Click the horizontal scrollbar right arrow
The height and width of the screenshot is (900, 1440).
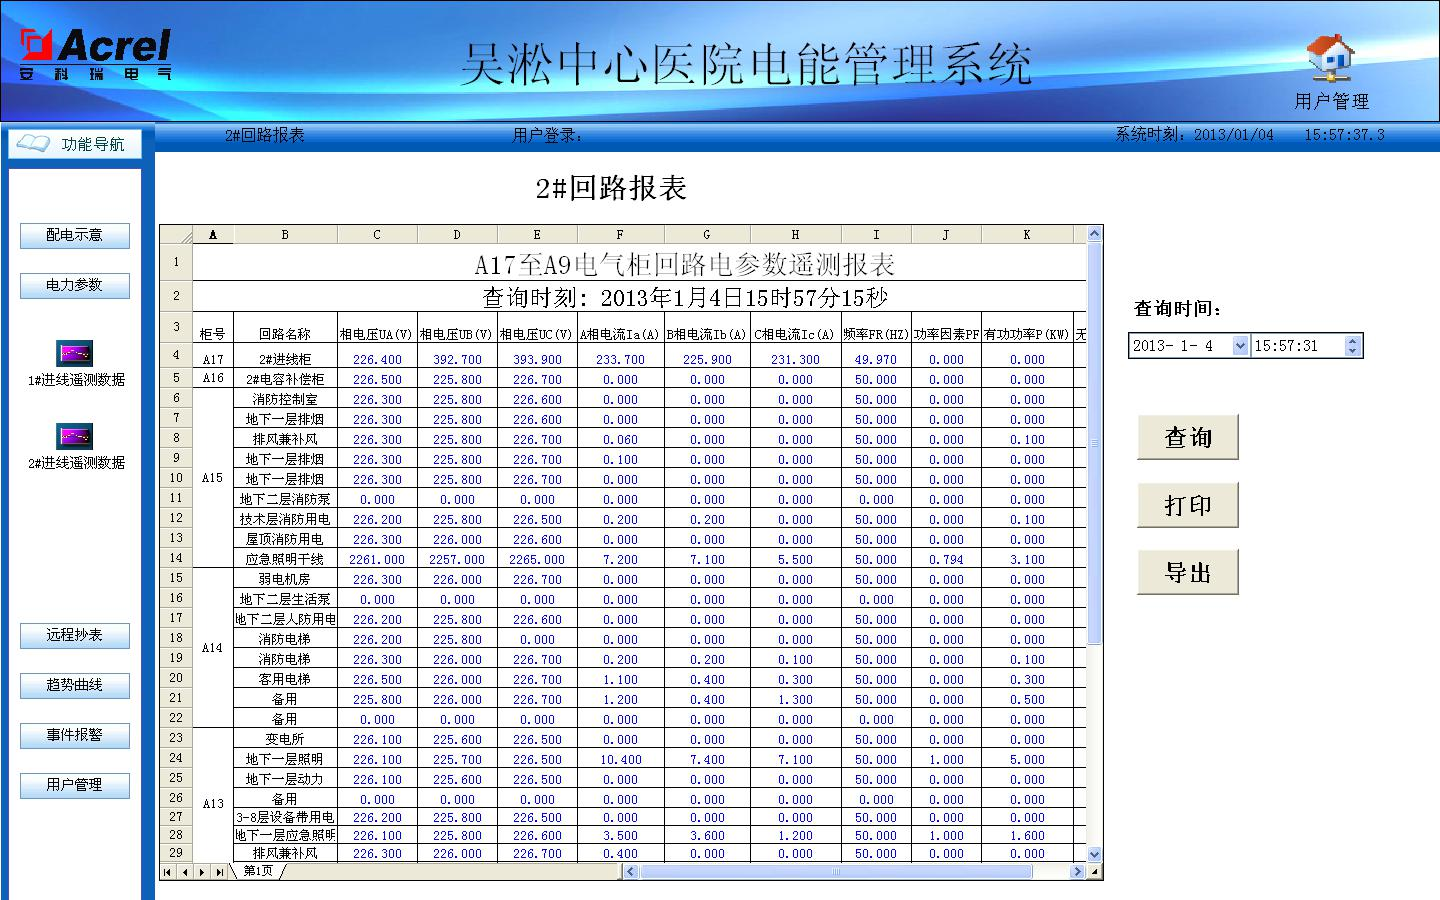coord(1077,872)
